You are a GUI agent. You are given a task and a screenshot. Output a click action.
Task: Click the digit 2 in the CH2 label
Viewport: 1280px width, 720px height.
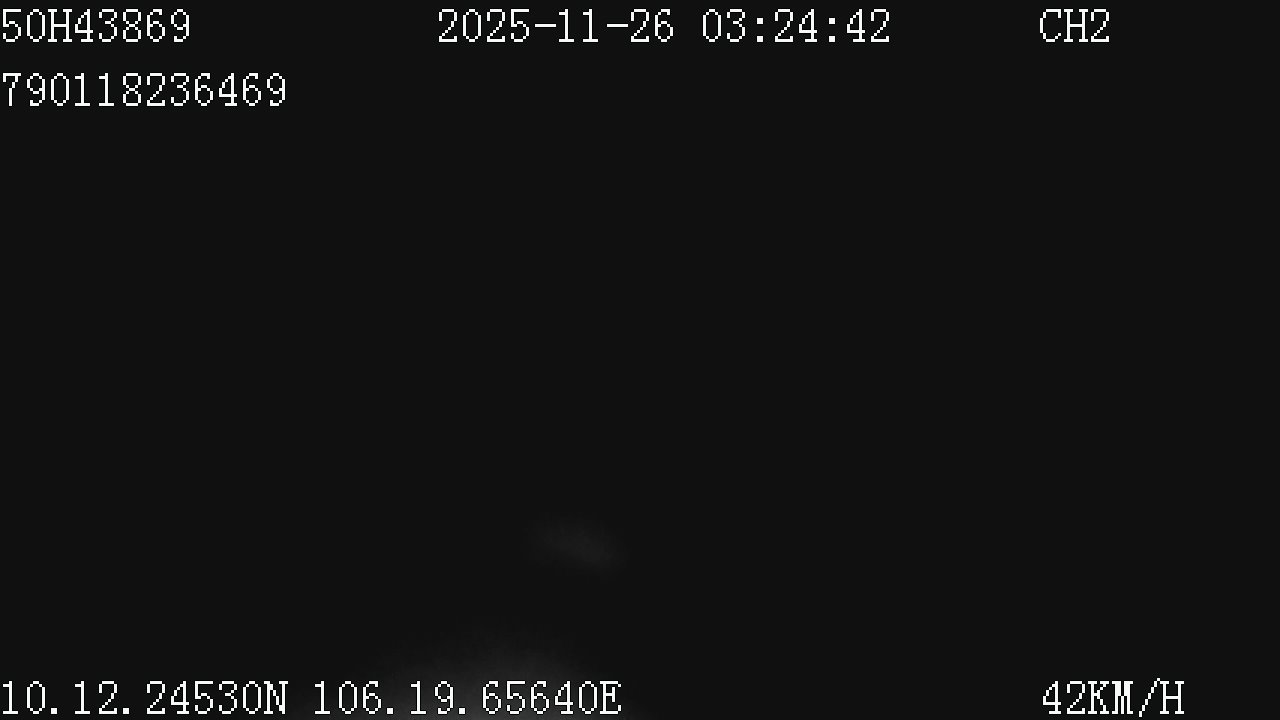point(1100,27)
